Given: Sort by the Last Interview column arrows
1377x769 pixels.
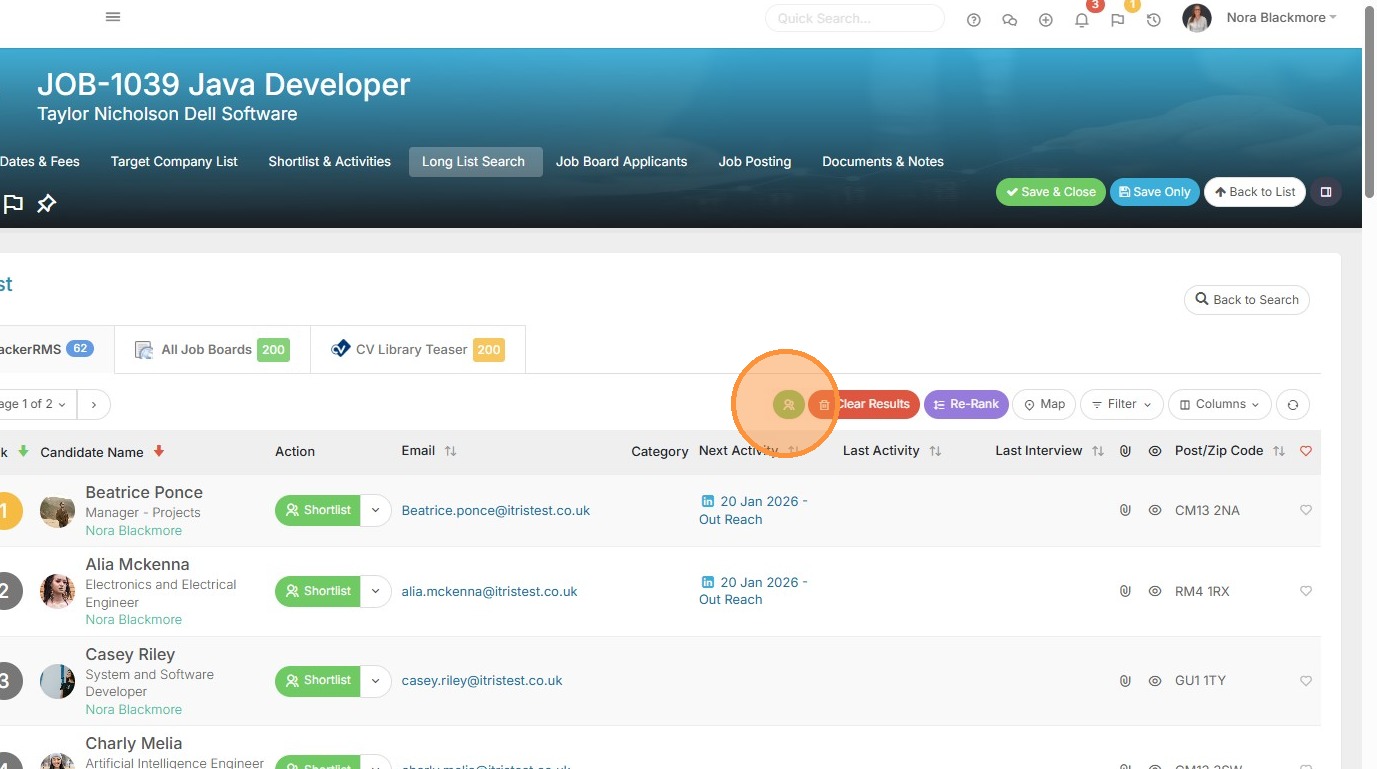Looking at the screenshot, I should pyautogui.click(x=1098, y=451).
